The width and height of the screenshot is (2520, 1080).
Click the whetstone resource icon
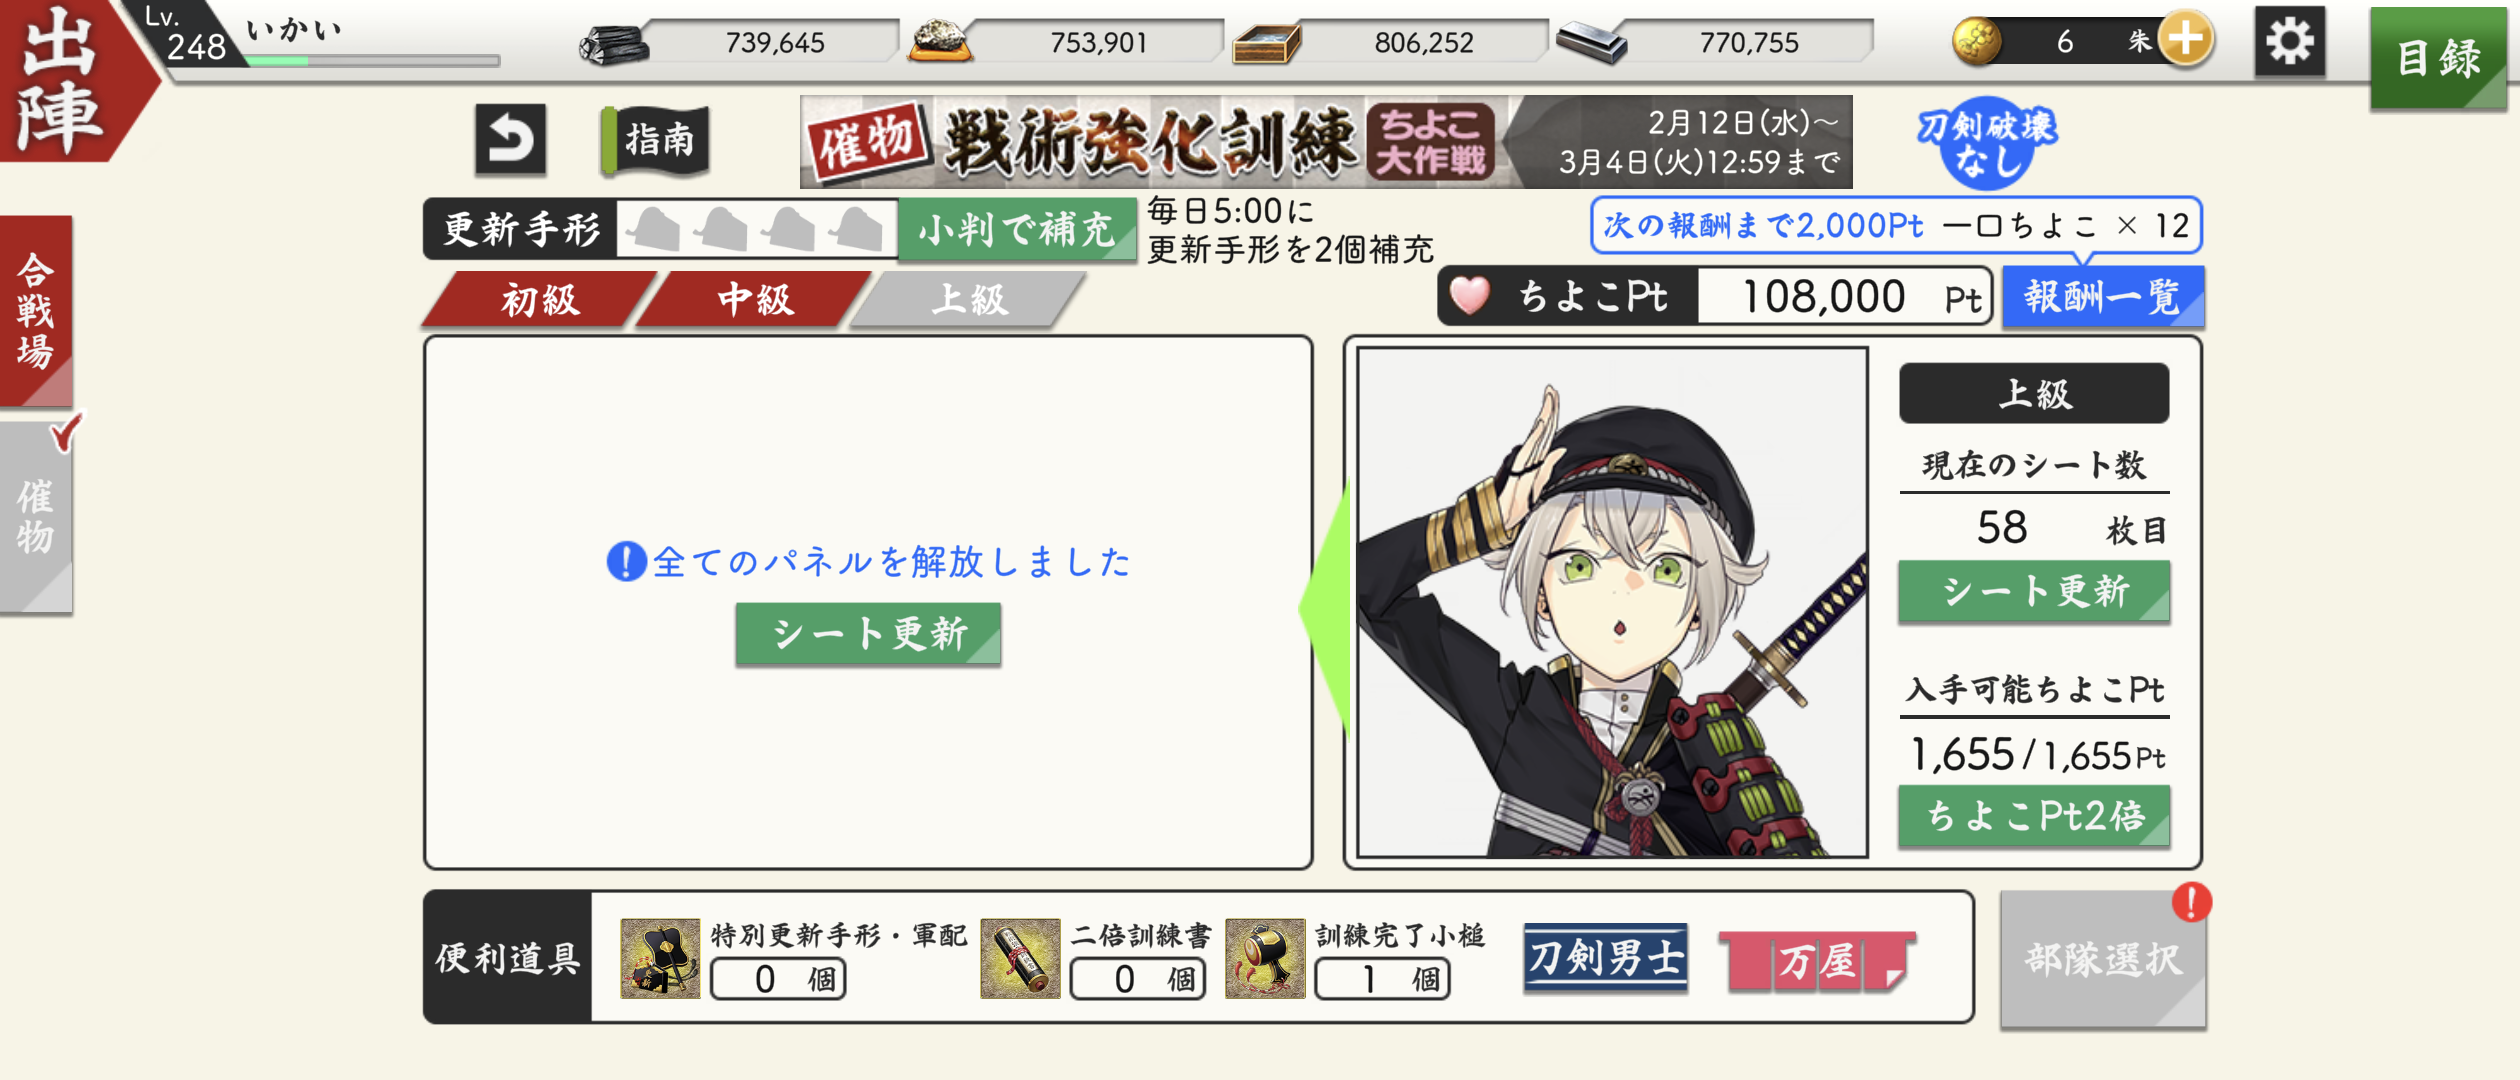click(940, 41)
